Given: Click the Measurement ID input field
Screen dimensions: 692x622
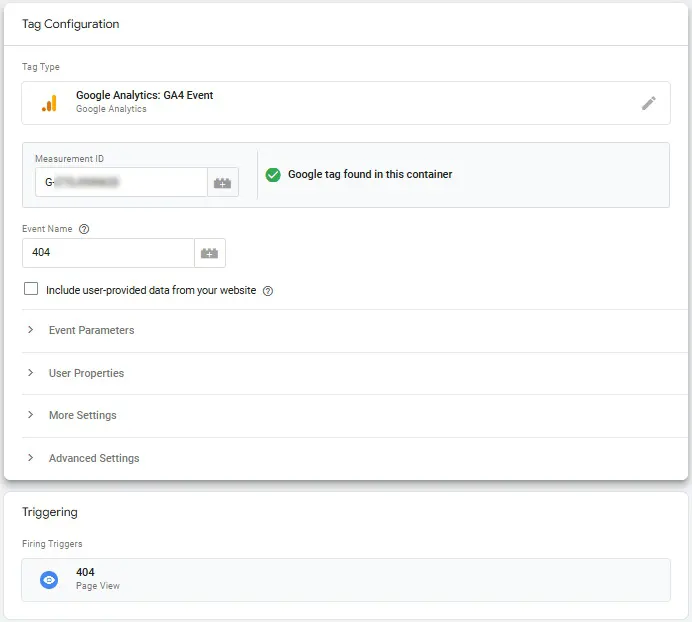Looking at the screenshot, I should pyautogui.click(x=121, y=182).
